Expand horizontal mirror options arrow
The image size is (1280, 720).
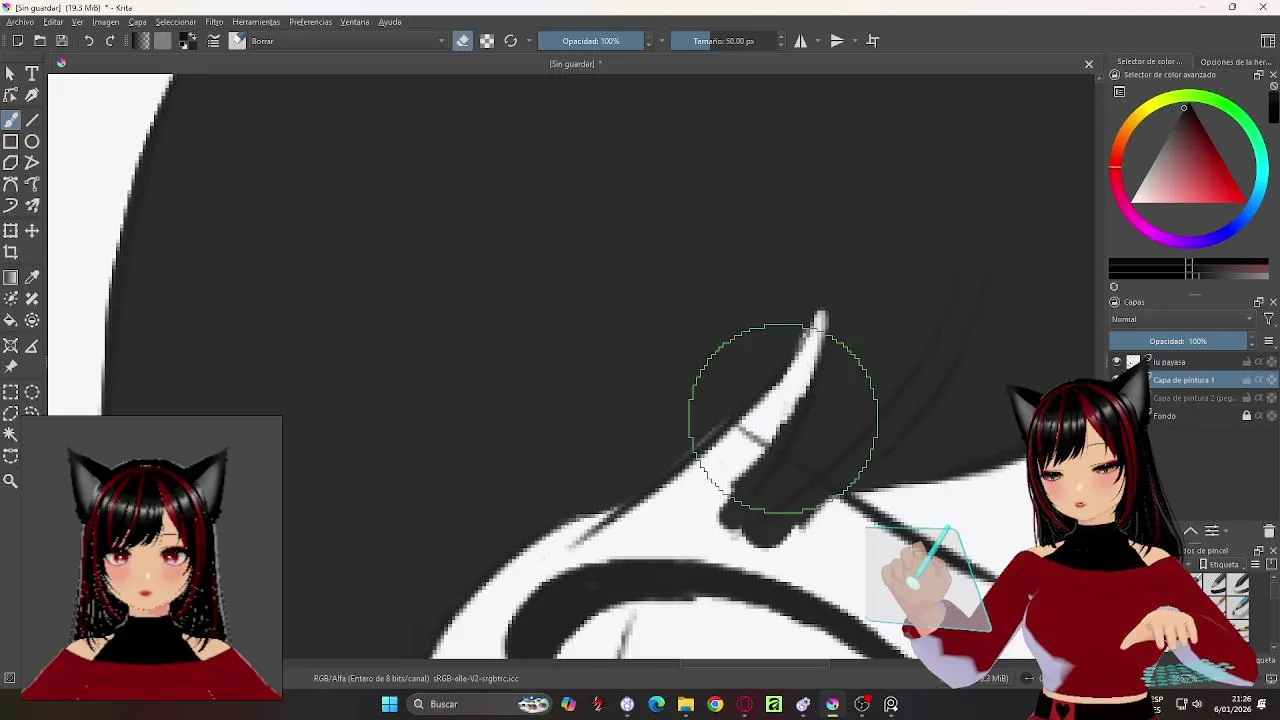coord(818,41)
